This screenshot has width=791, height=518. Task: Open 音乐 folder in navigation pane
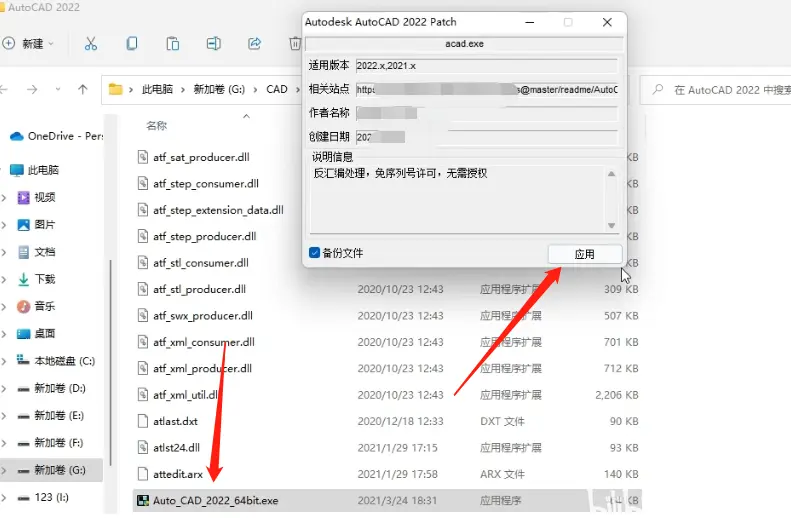36,306
